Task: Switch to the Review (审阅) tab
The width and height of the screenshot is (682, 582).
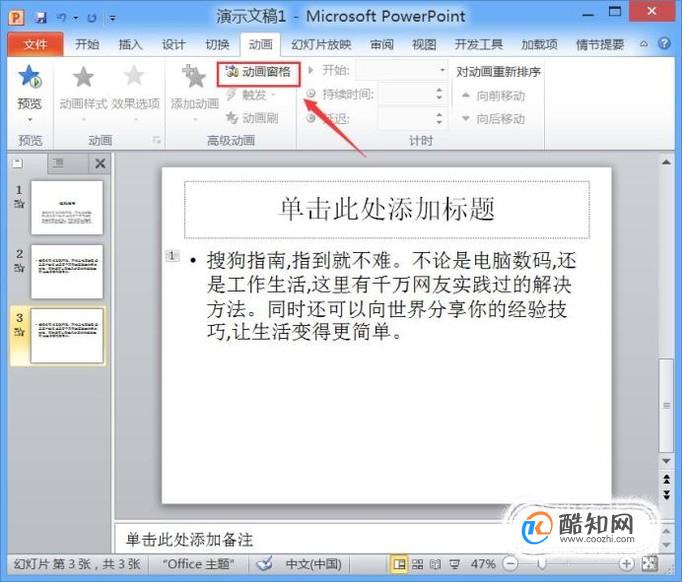Action: tap(381, 44)
